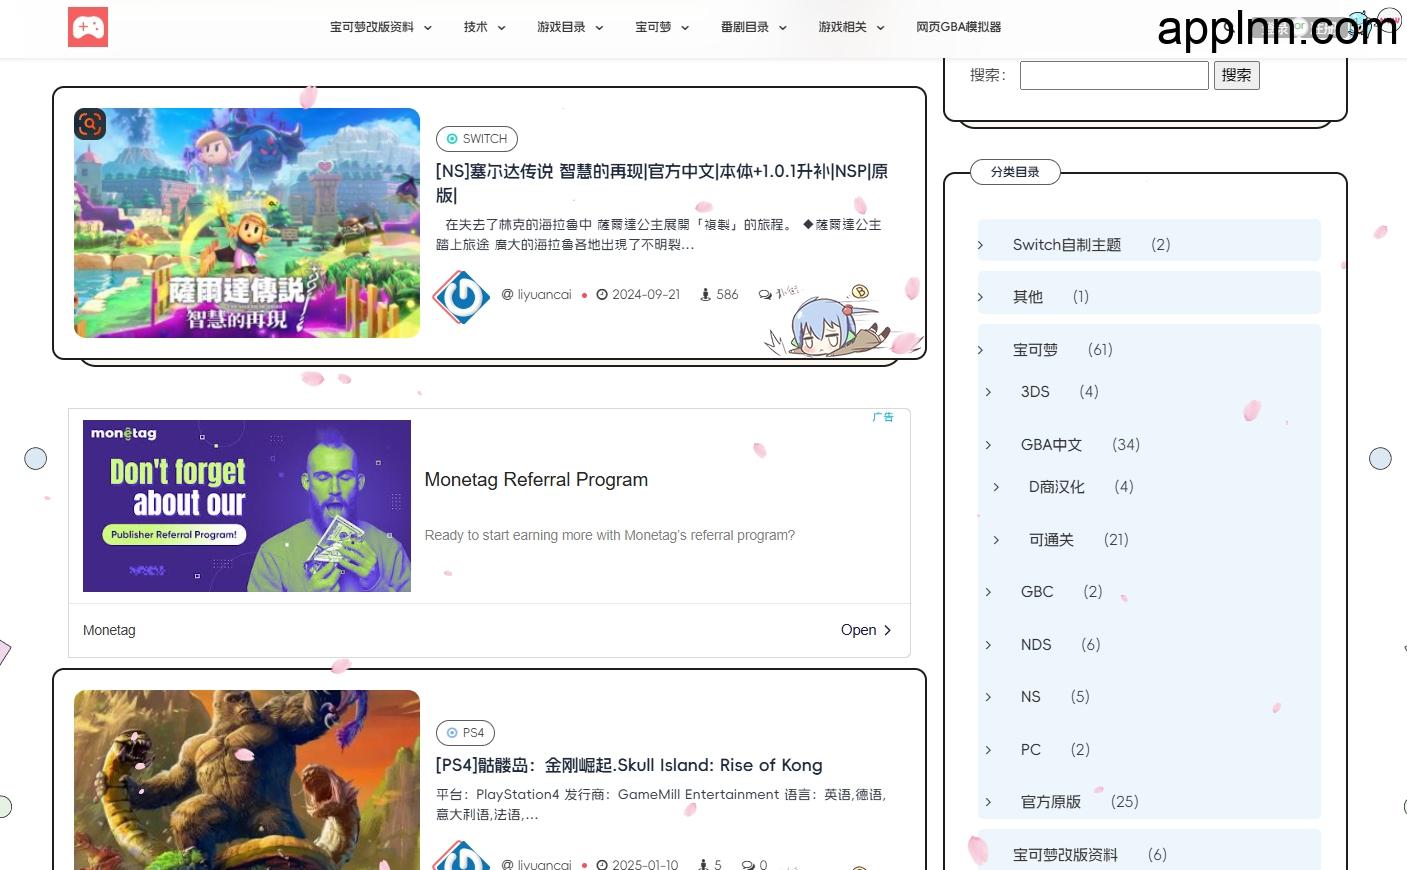
Task: Click the red gamepad site logo
Action: point(88,27)
